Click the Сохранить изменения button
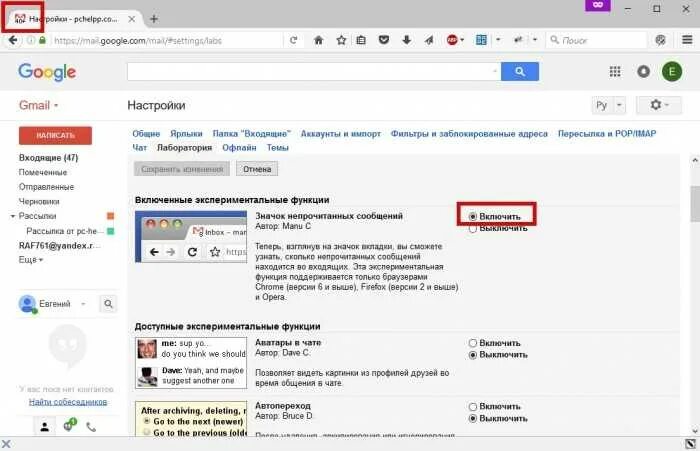 pyautogui.click(x=182, y=169)
